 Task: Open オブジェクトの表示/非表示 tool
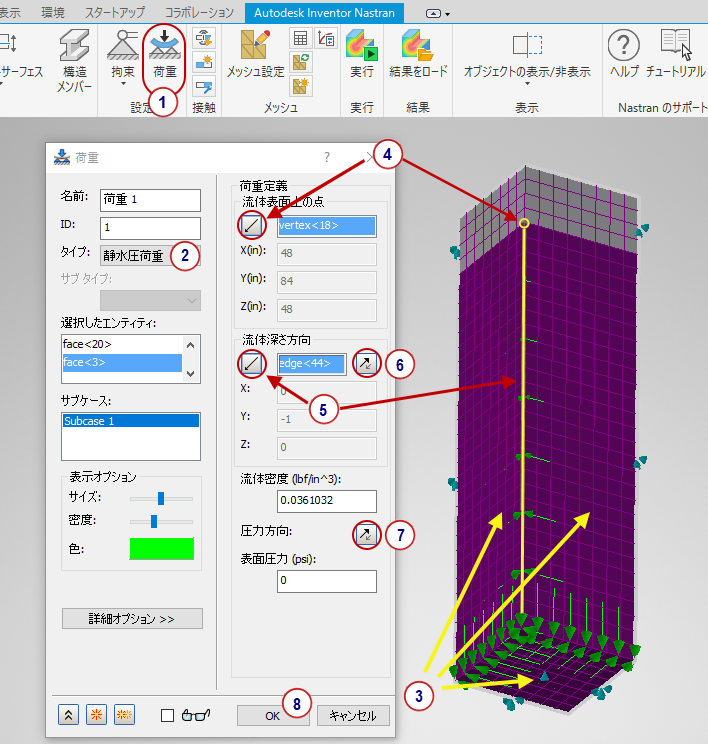pyautogui.click(x=527, y=56)
